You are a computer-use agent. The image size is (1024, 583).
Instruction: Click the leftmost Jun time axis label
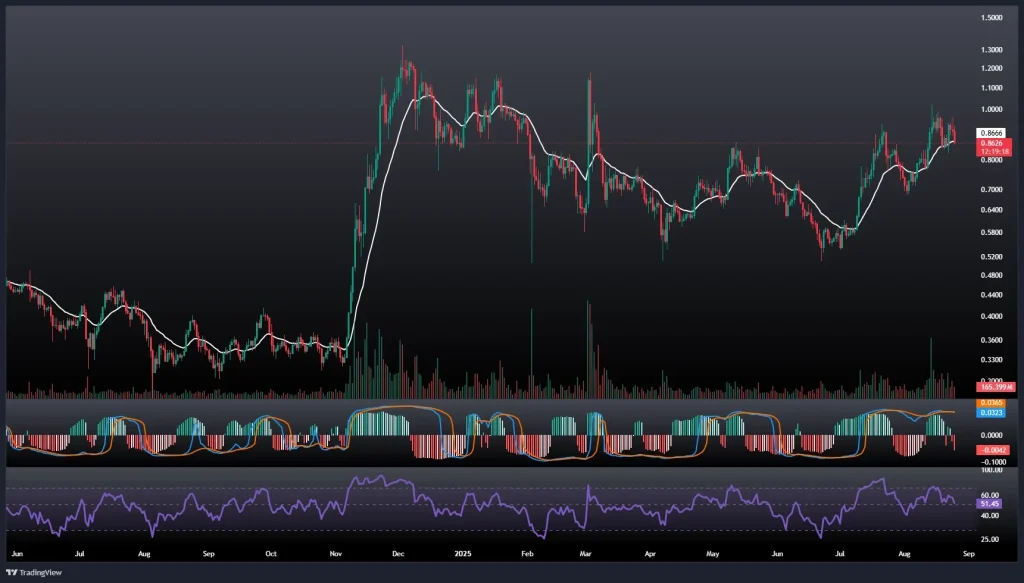[x=15, y=552]
